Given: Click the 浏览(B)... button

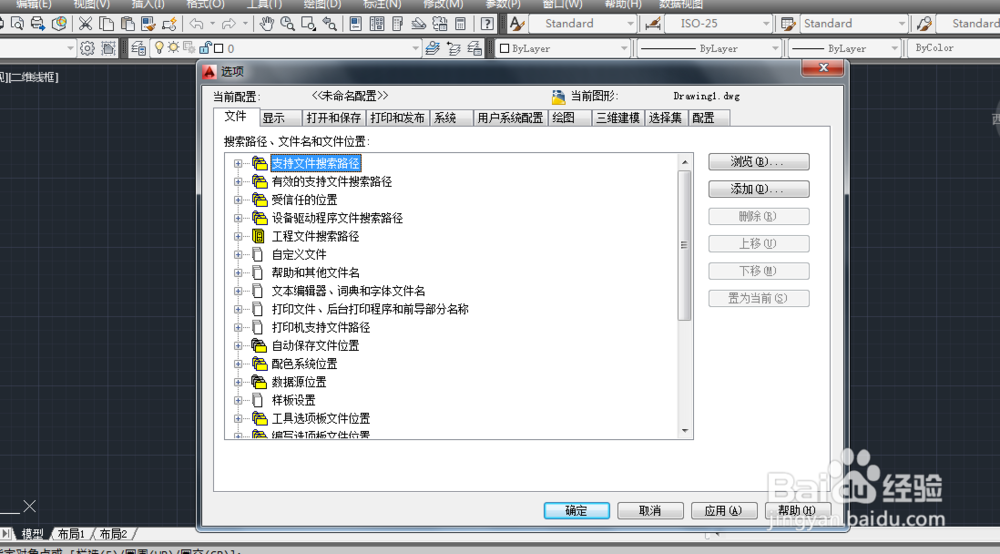Looking at the screenshot, I should [758, 162].
